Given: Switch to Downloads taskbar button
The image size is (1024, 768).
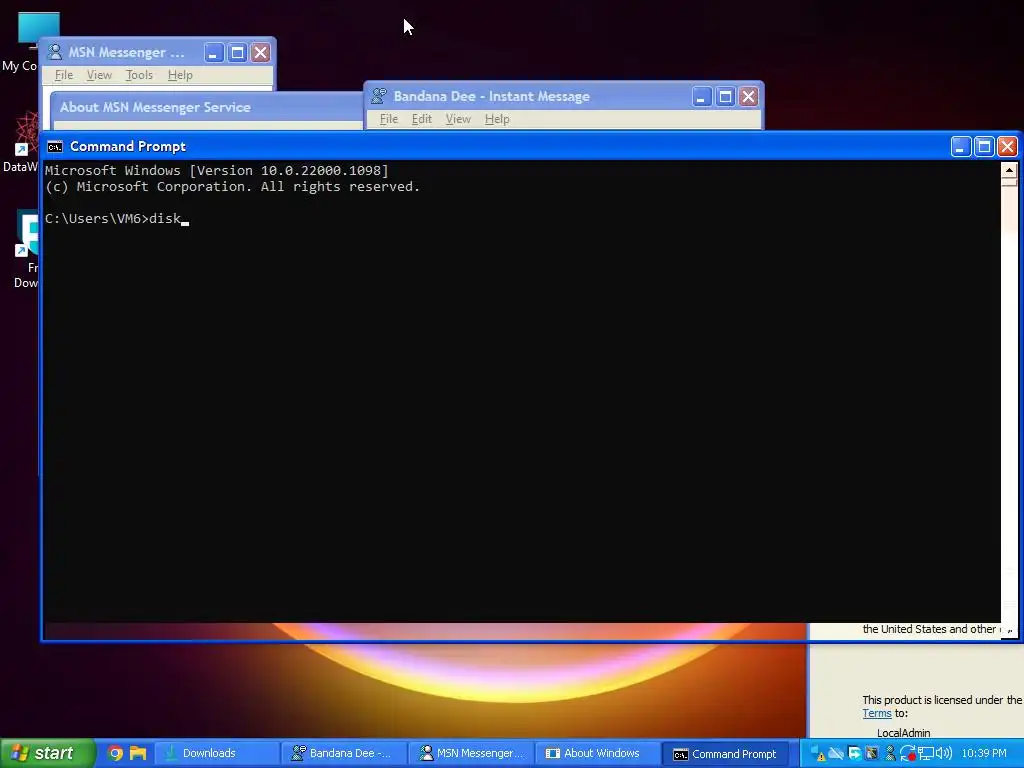Looking at the screenshot, I should (217, 753).
